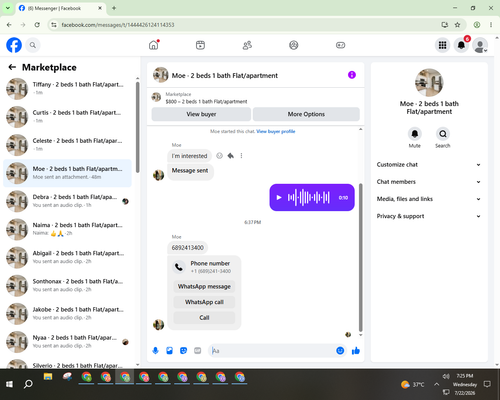Viewport: 500px width, 400px height.
Task: Click the conversation list scrollbar
Action: point(138,127)
